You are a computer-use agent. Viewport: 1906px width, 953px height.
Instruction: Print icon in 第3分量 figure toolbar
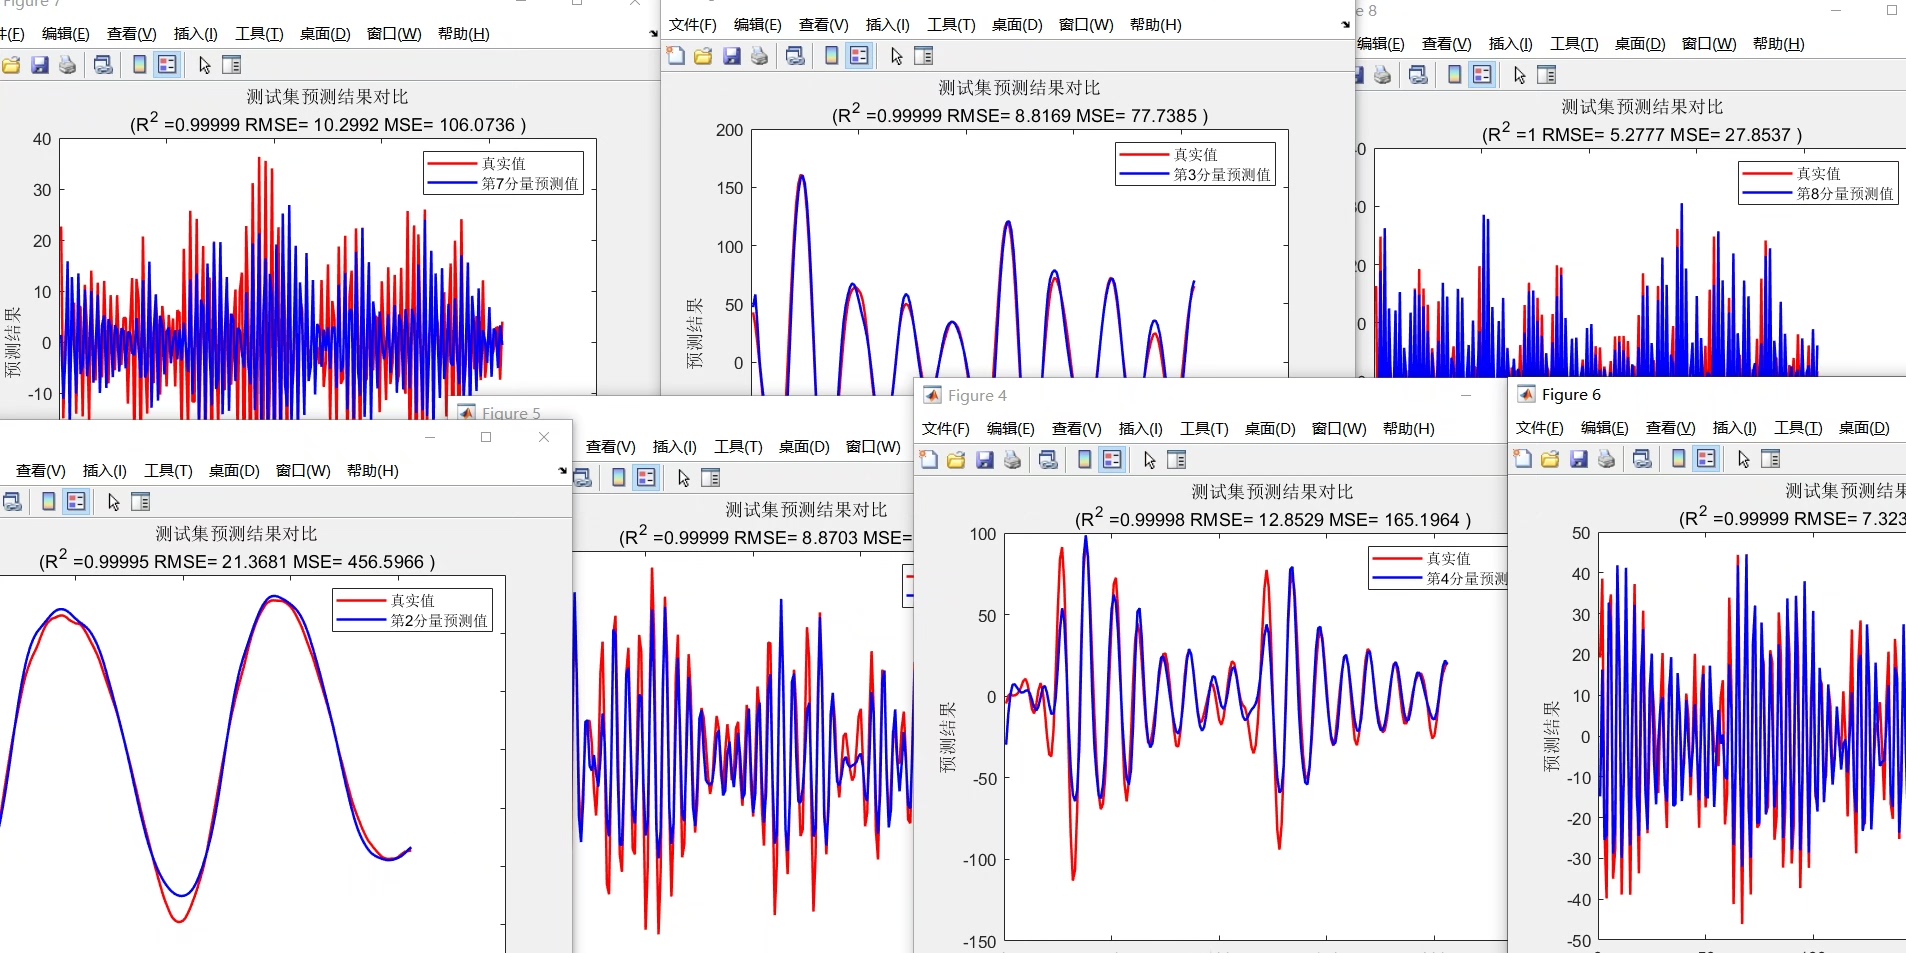point(759,56)
